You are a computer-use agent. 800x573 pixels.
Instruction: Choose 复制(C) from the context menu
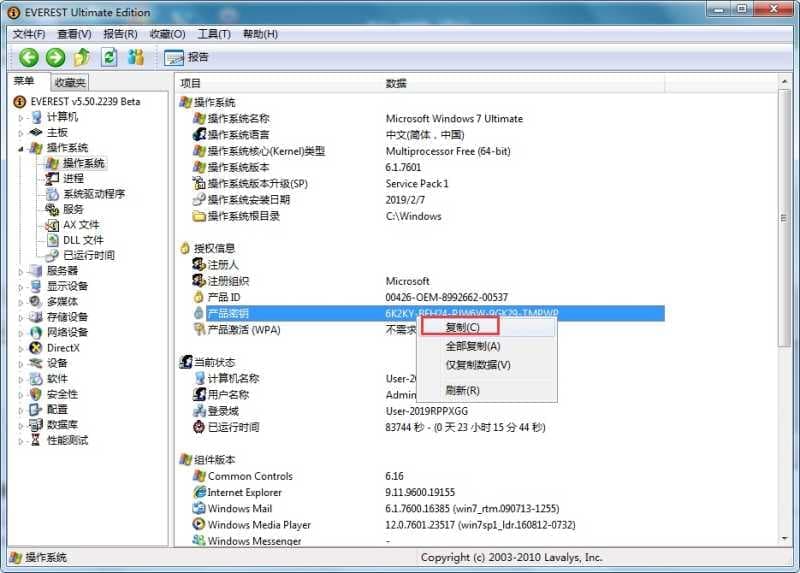coord(462,327)
